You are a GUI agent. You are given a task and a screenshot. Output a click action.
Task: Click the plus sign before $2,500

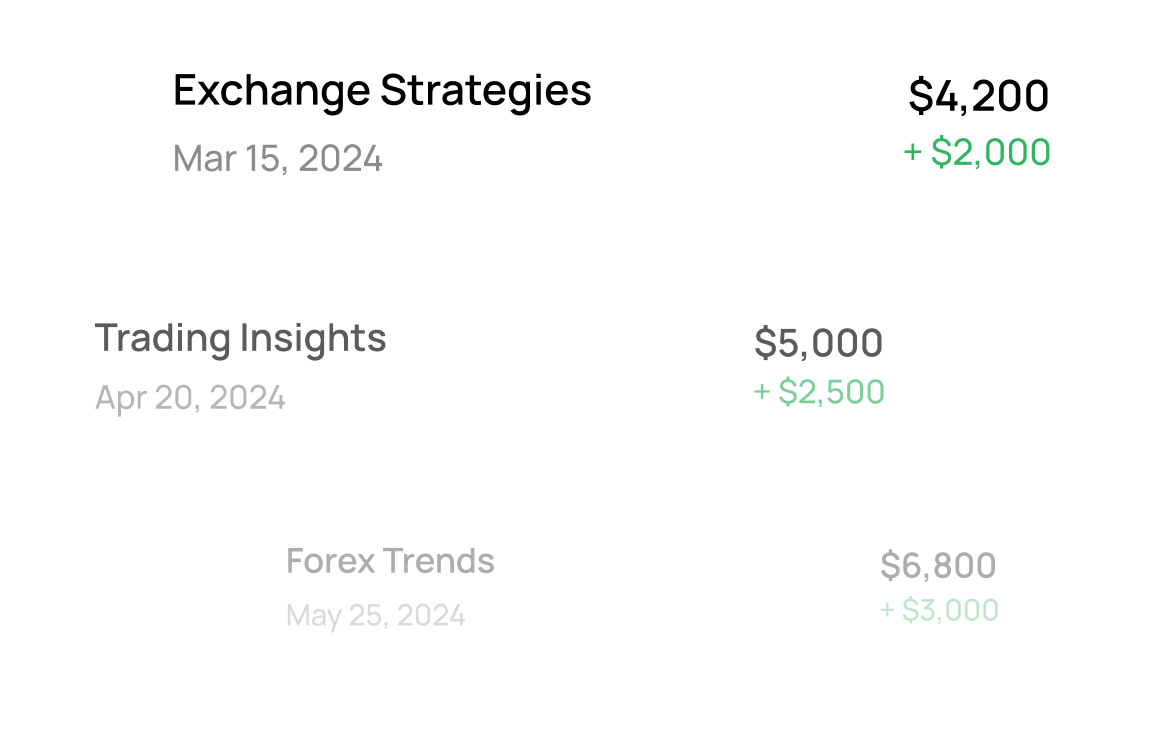pos(762,391)
